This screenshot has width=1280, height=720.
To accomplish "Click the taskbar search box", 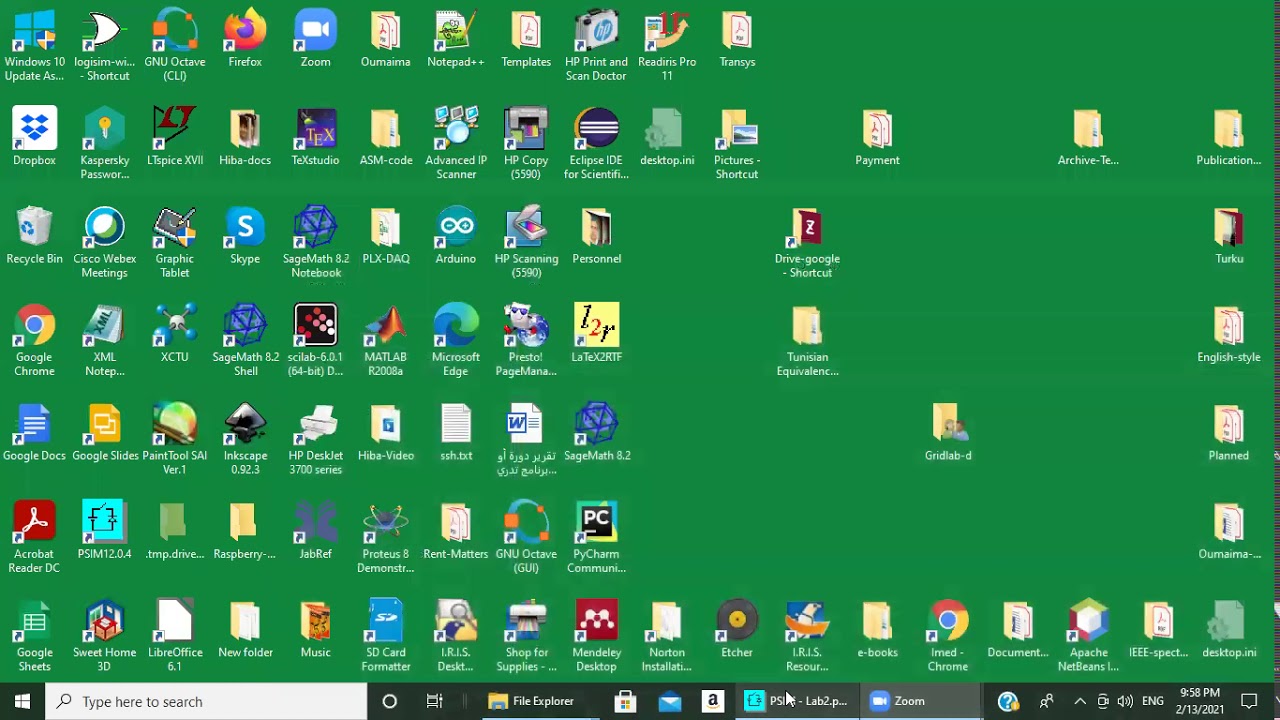I will pos(207,701).
